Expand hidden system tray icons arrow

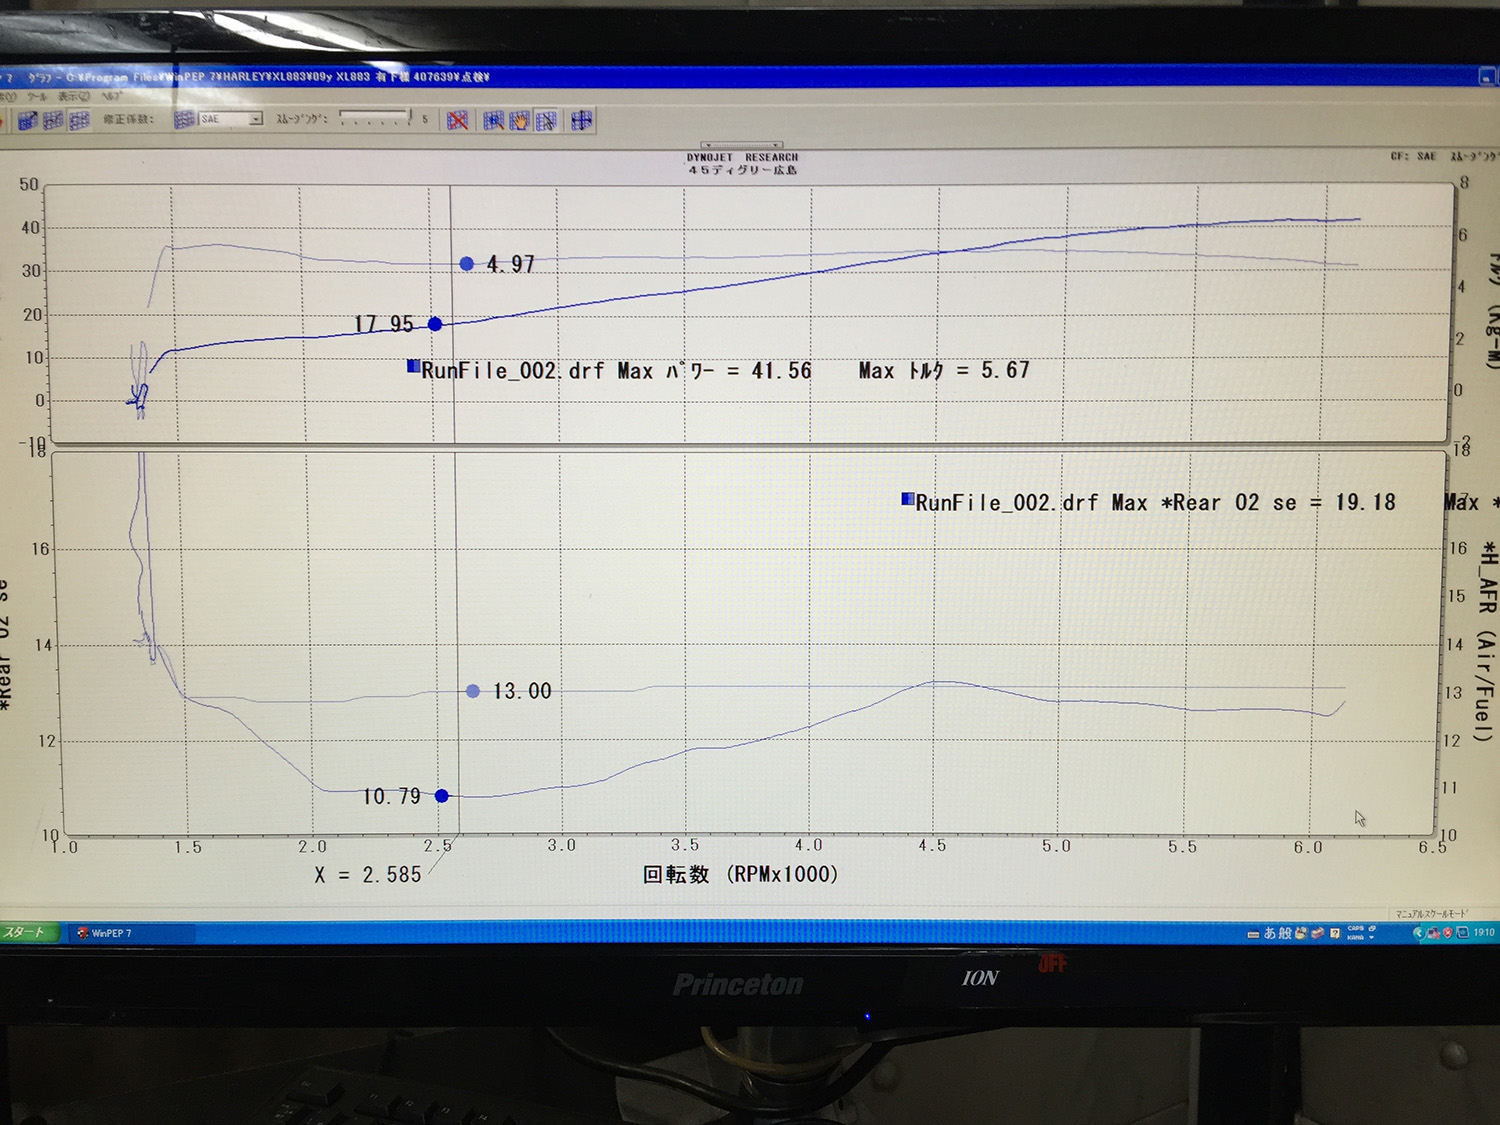pyautogui.click(x=1416, y=933)
